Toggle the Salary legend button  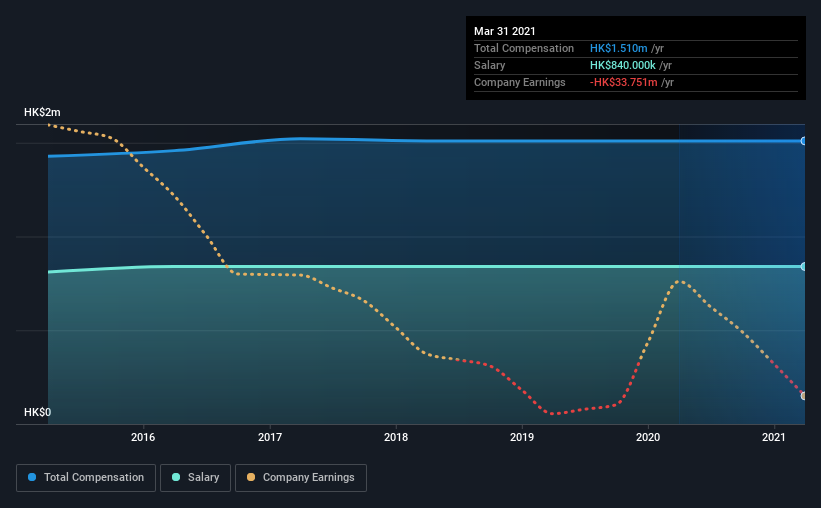(195, 478)
